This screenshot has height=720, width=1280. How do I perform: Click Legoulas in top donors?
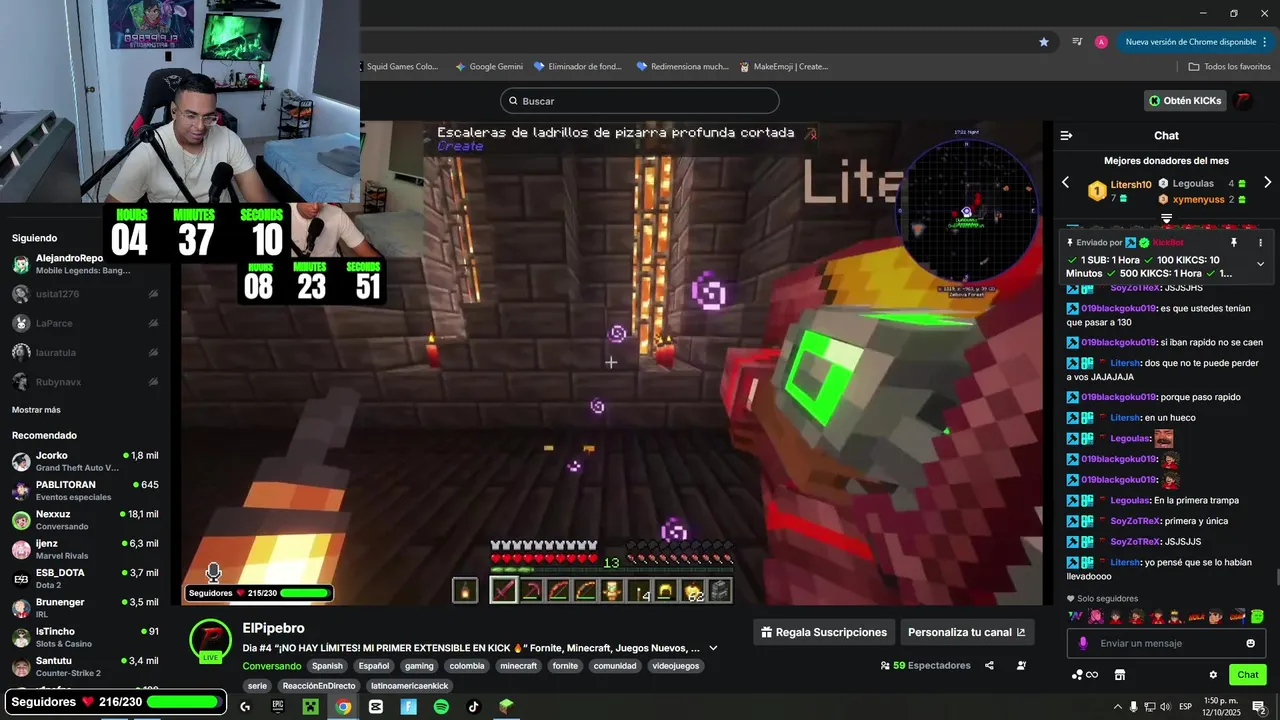[1193, 184]
